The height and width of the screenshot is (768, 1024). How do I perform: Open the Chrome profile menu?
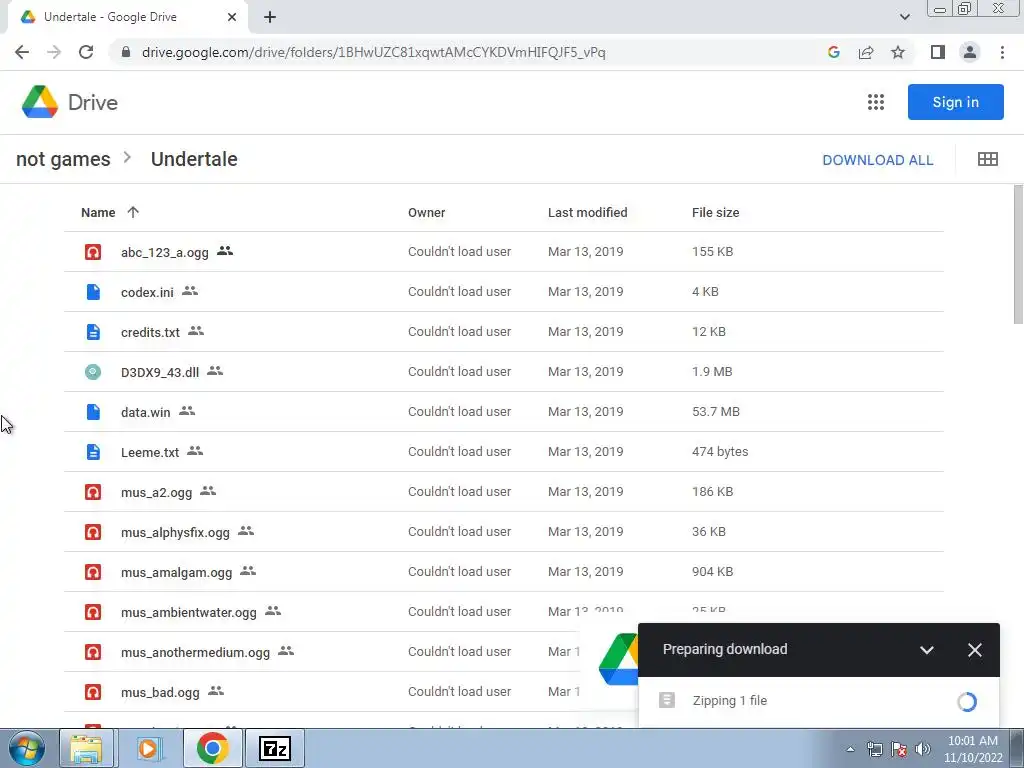pyautogui.click(x=970, y=52)
